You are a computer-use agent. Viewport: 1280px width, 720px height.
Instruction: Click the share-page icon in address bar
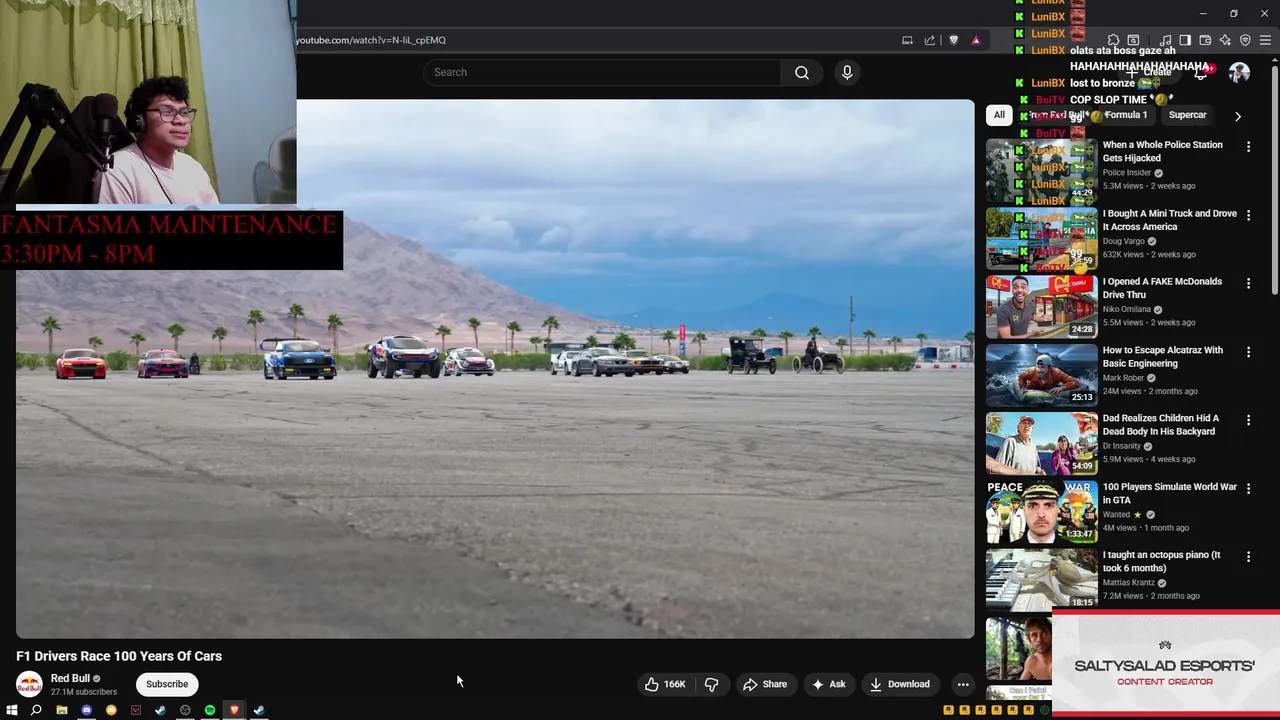pos(930,40)
